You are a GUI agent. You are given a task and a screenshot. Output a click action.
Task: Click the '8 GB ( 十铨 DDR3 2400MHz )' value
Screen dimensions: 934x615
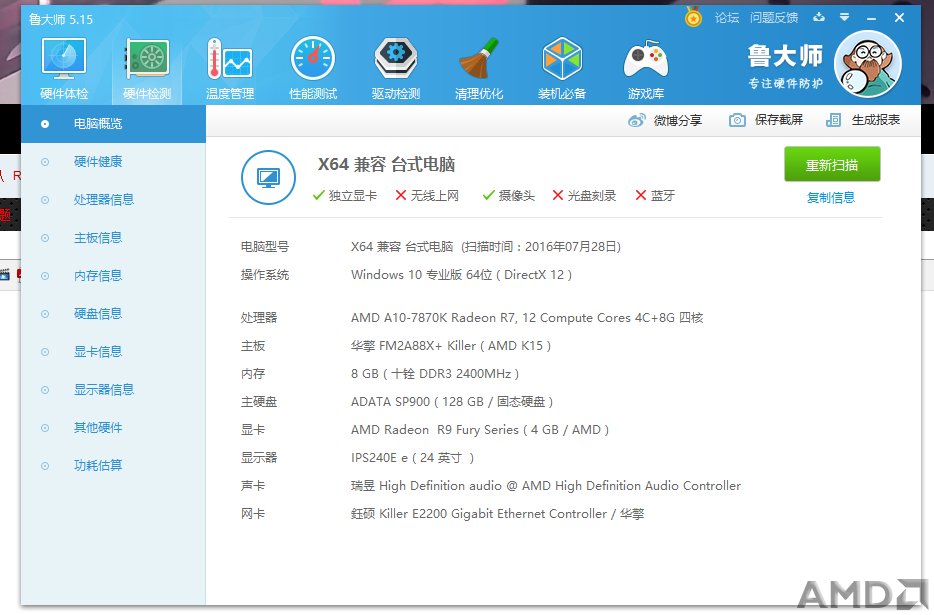(x=435, y=374)
